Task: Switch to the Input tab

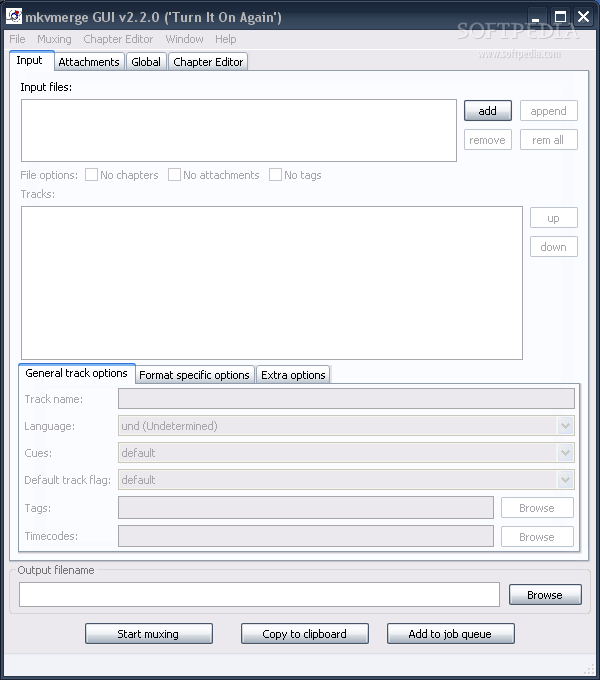Action: (x=32, y=61)
